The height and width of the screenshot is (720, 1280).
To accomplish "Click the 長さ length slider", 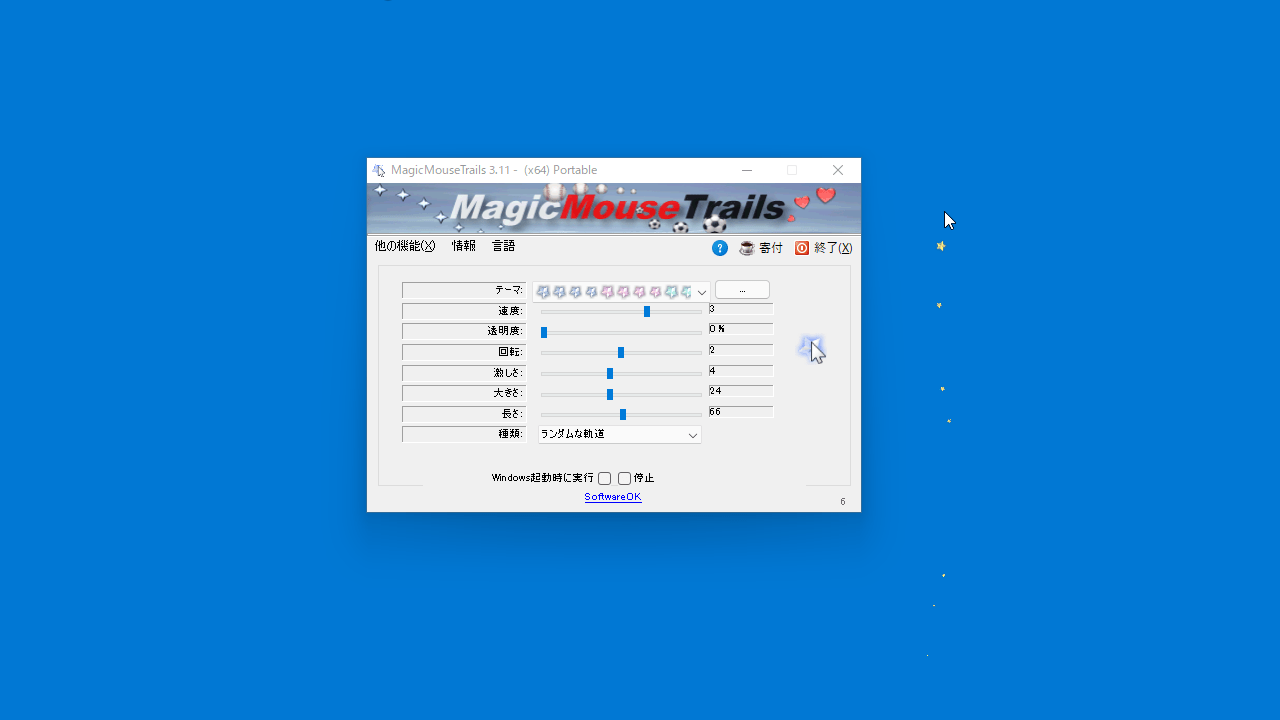I will point(621,415).
